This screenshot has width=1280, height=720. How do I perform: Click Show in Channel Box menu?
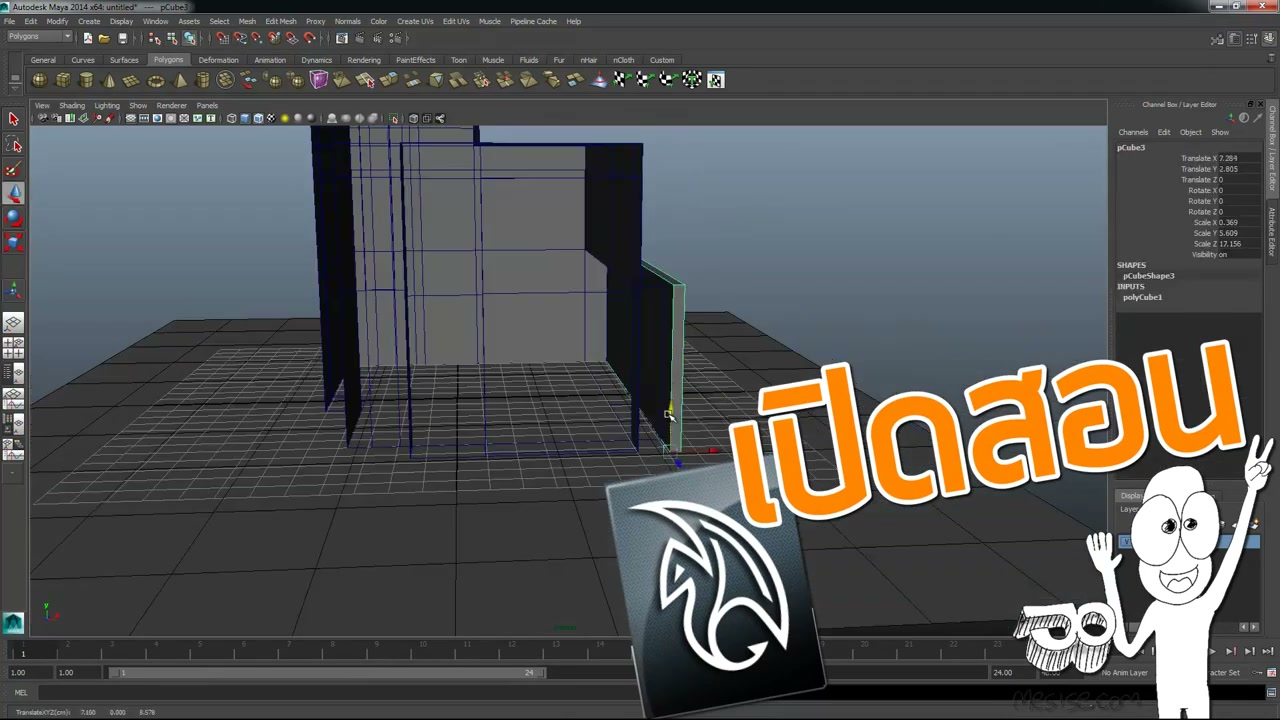1220,132
